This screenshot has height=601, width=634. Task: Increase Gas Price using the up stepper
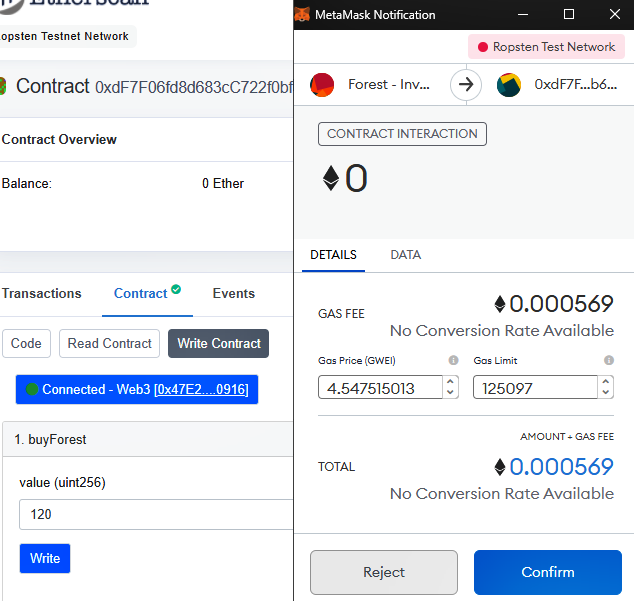point(450,381)
